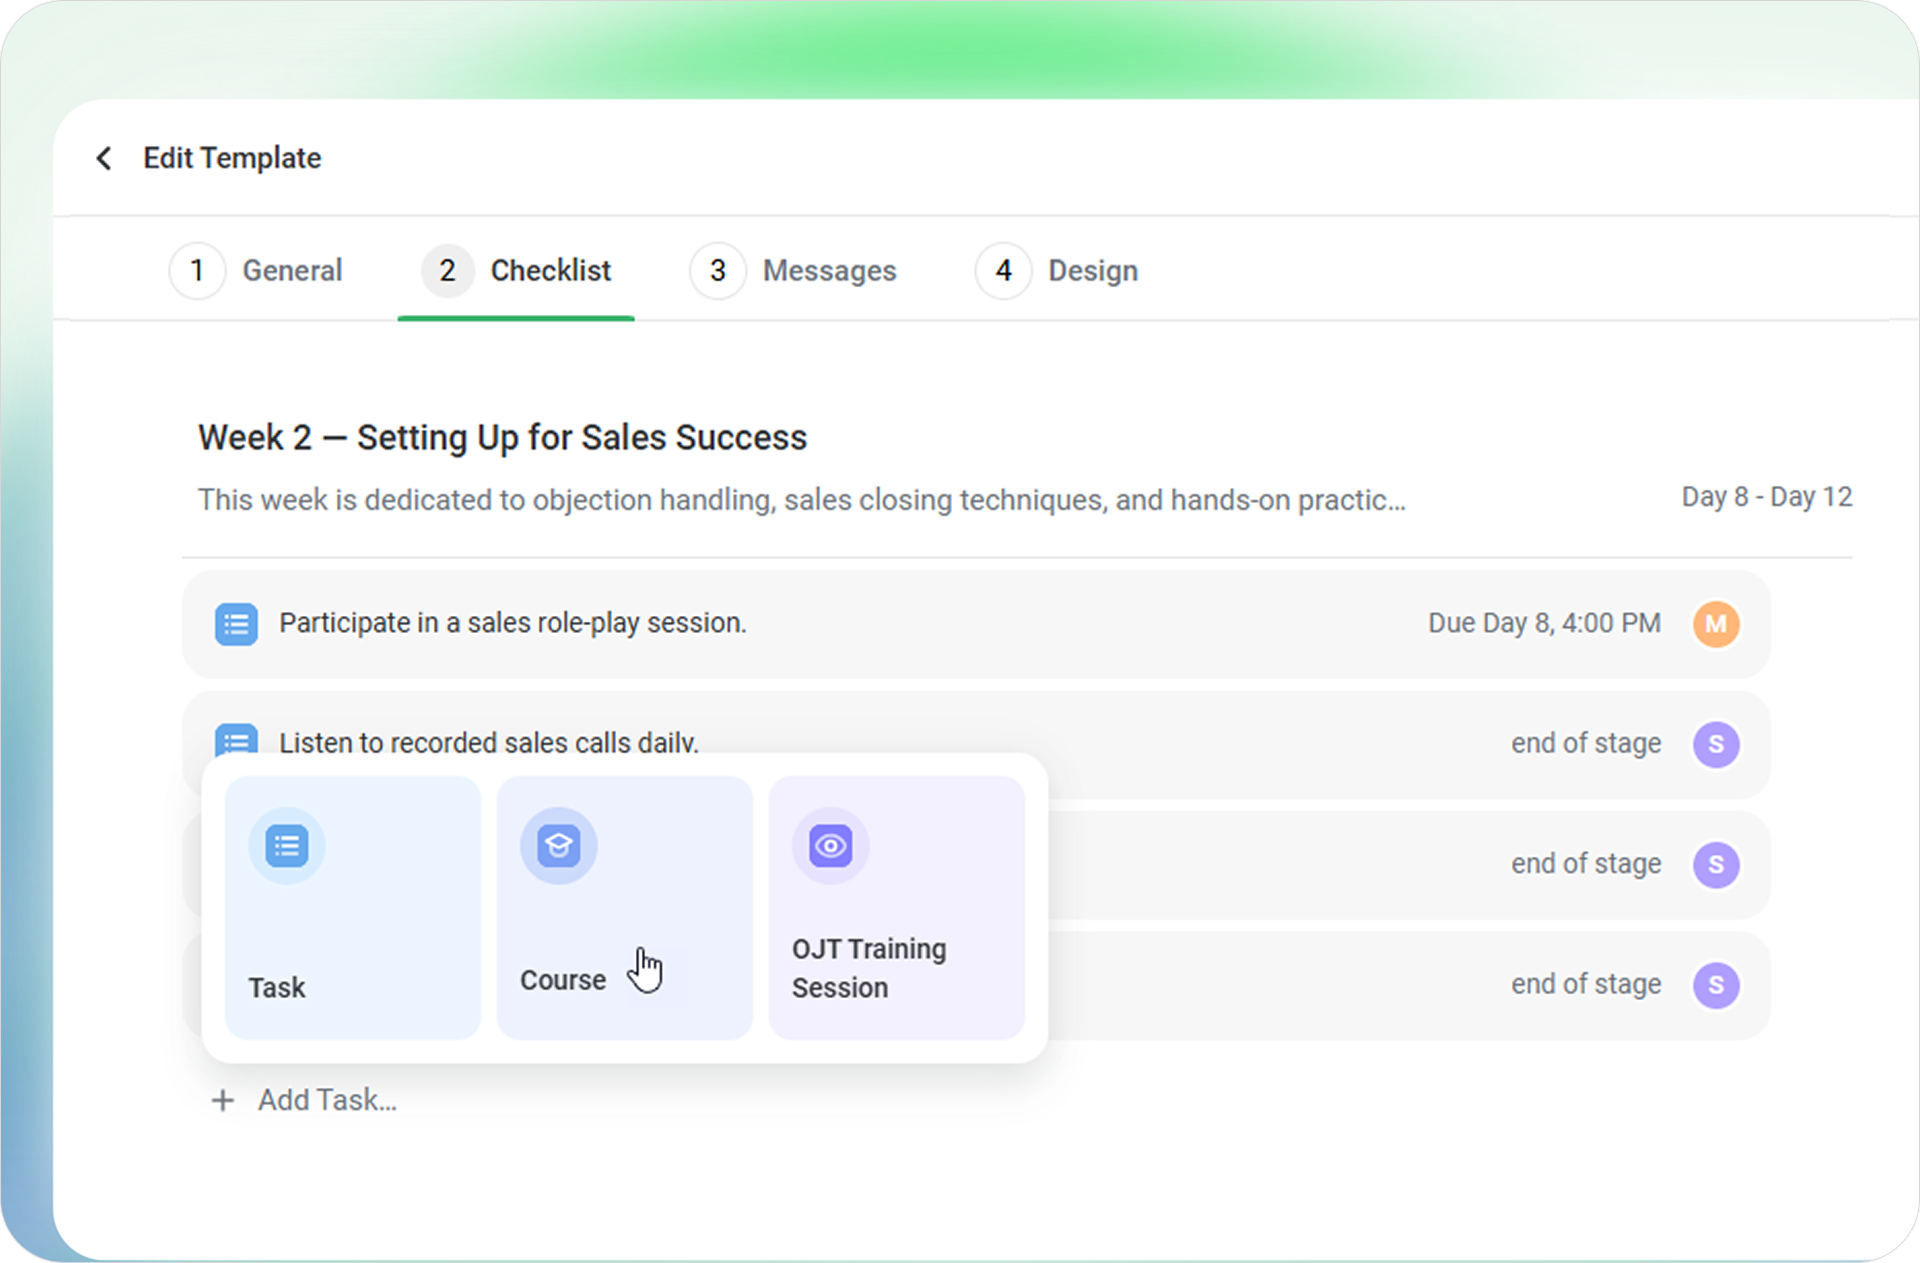Click the bottom-most S assignee avatar

pos(1716,985)
